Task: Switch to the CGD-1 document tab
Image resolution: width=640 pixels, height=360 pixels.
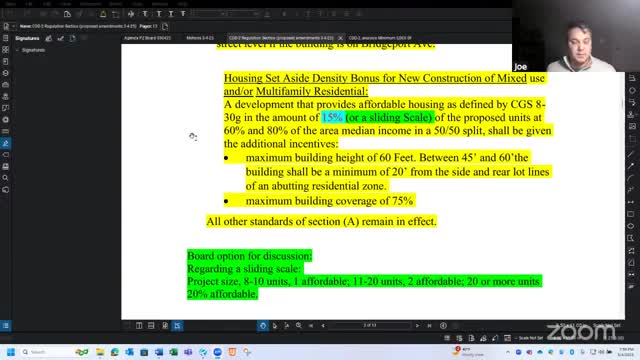Action: tap(380, 38)
